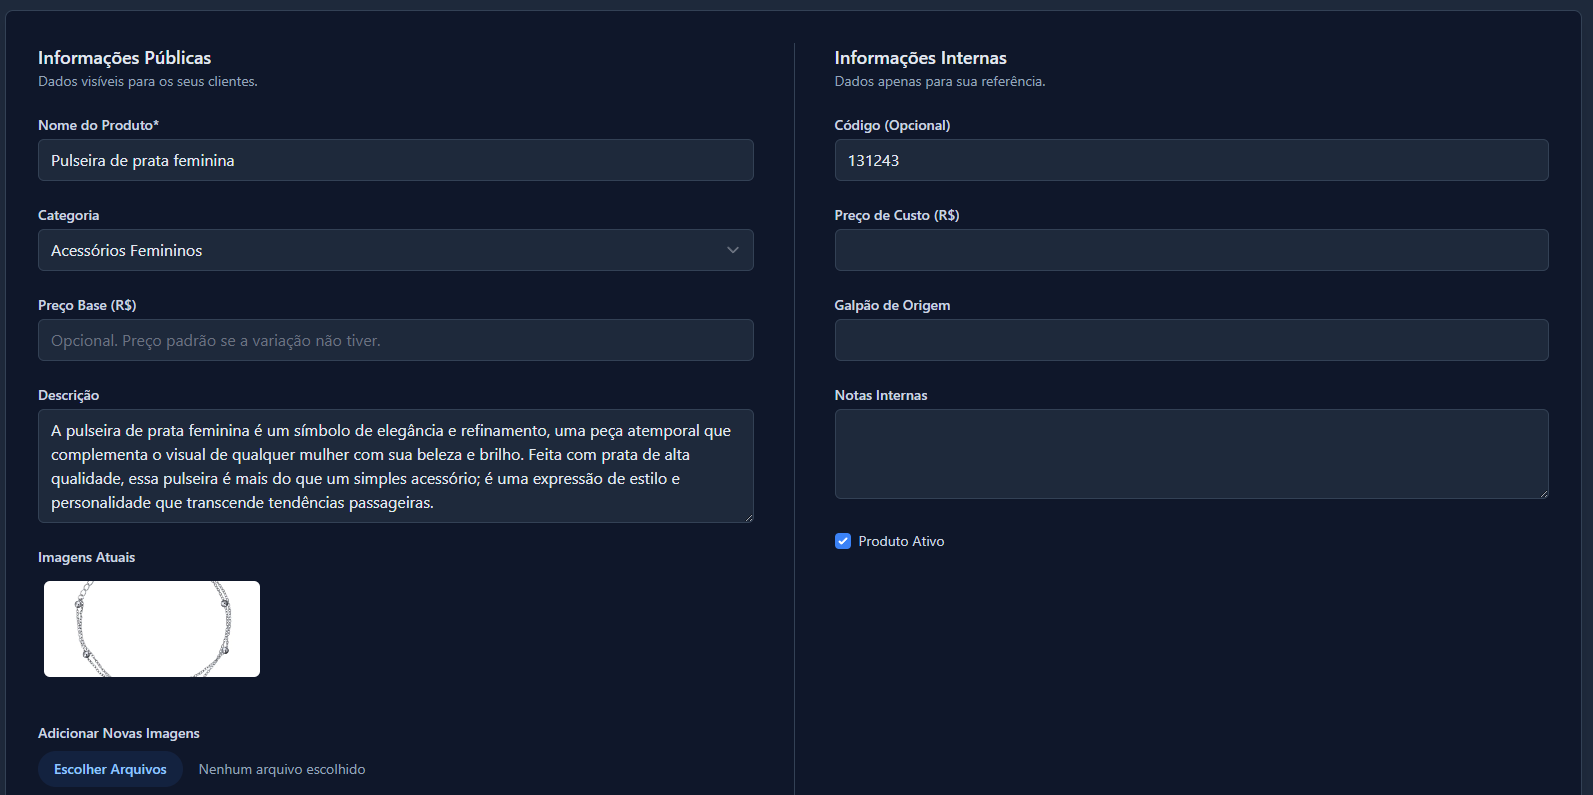
Task: Click the resize handle of Notas Internas
Action: coord(1543,493)
